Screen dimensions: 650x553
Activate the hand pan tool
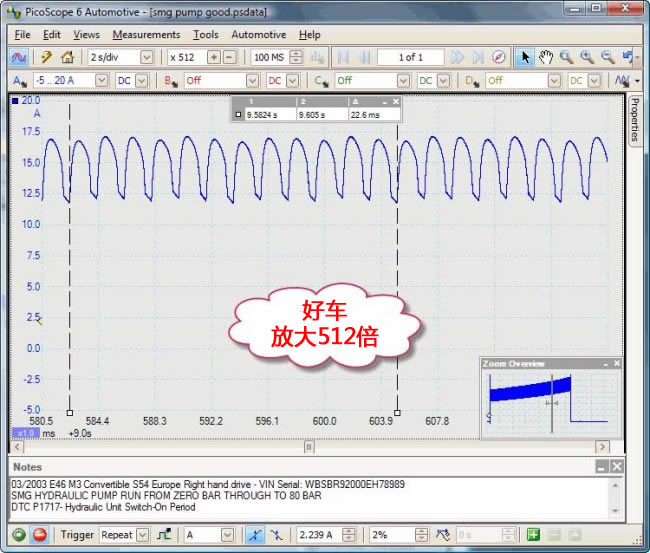coord(546,57)
